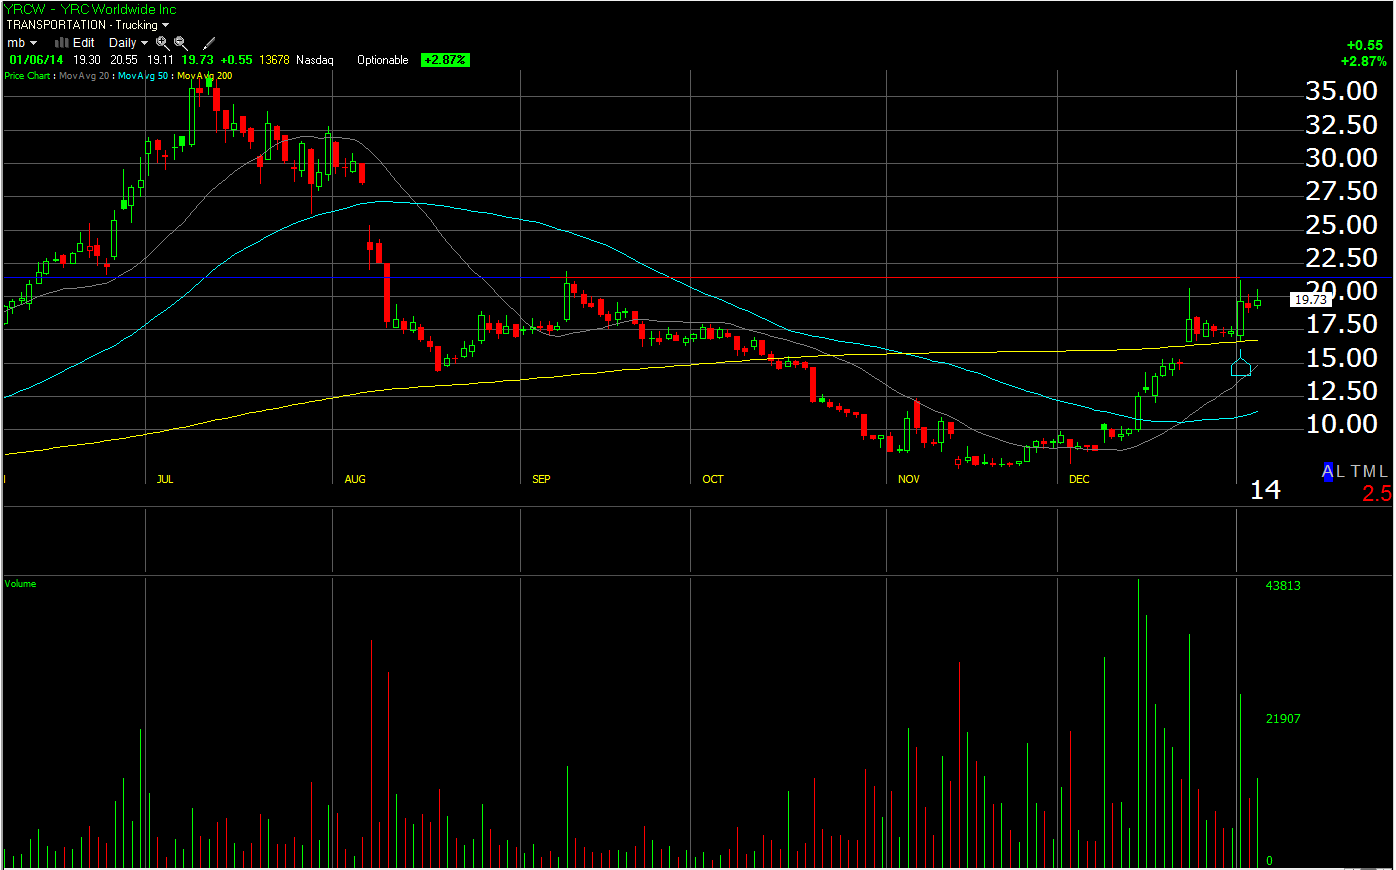Viewport: 1396px width, 870px height.
Task: Open the mb template dropdown
Action: pyautogui.click(x=22, y=43)
